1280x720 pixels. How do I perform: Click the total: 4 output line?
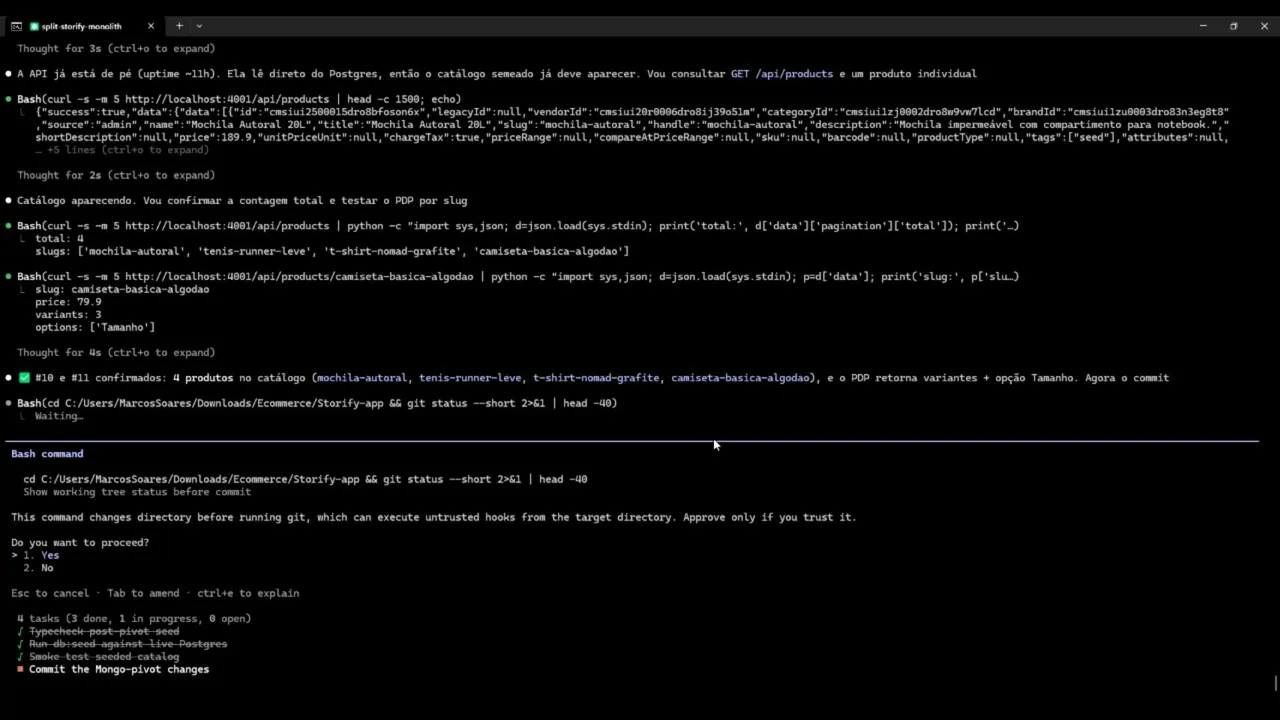click(59, 239)
